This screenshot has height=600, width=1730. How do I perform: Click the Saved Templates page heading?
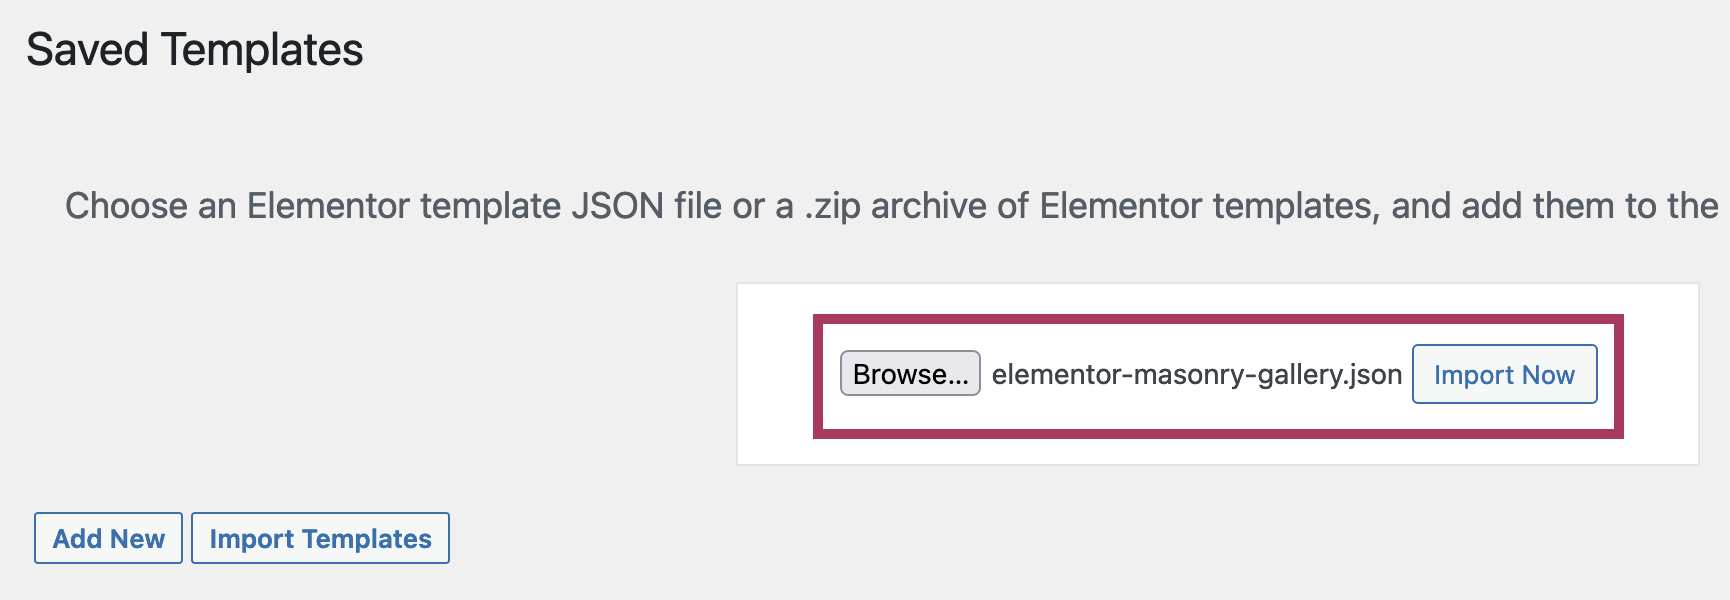pos(195,50)
